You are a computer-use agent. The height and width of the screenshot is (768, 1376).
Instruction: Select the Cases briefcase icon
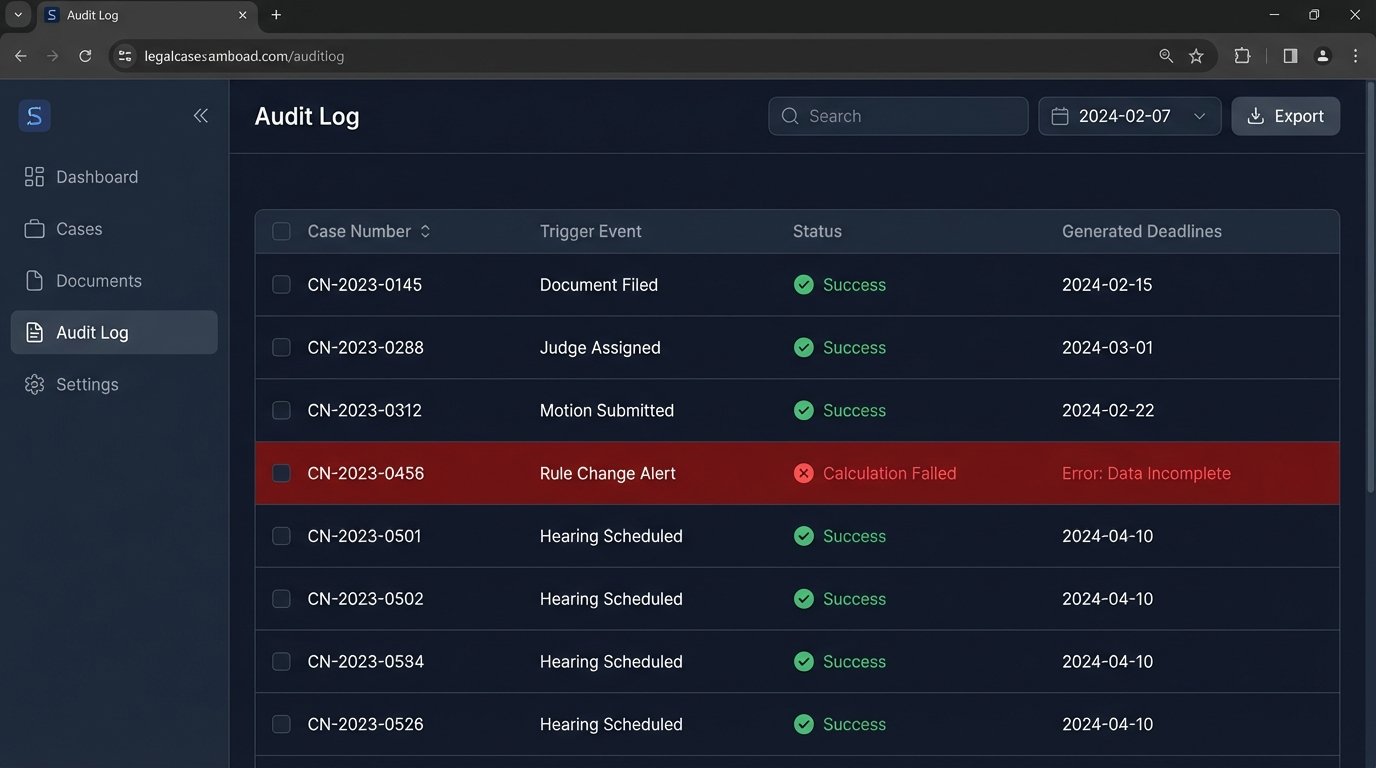pyautogui.click(x=33, y=228)
